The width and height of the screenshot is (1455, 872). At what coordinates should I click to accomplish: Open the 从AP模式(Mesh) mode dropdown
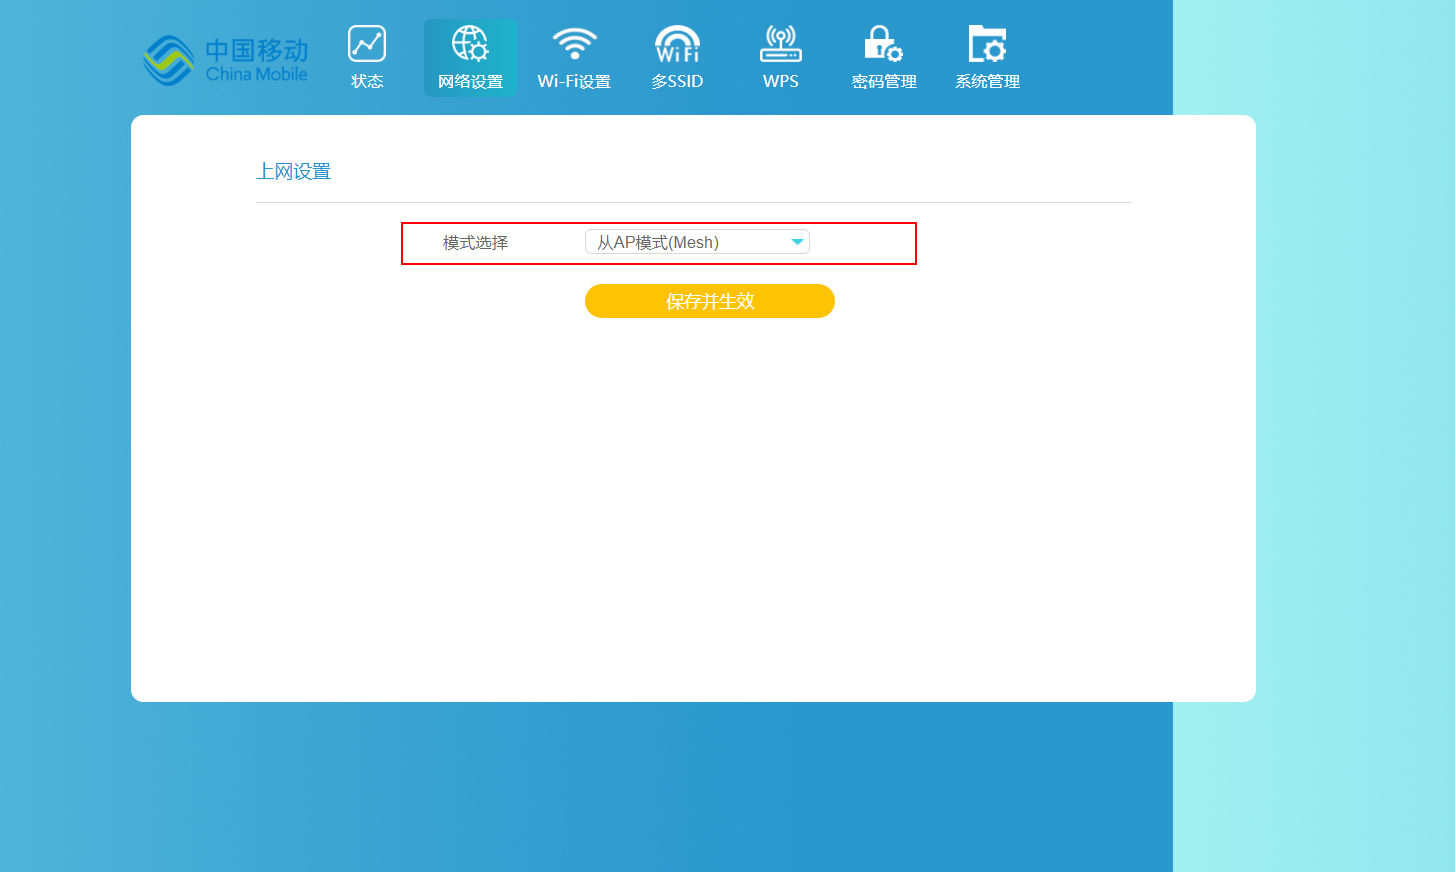(x=690, y=242)
